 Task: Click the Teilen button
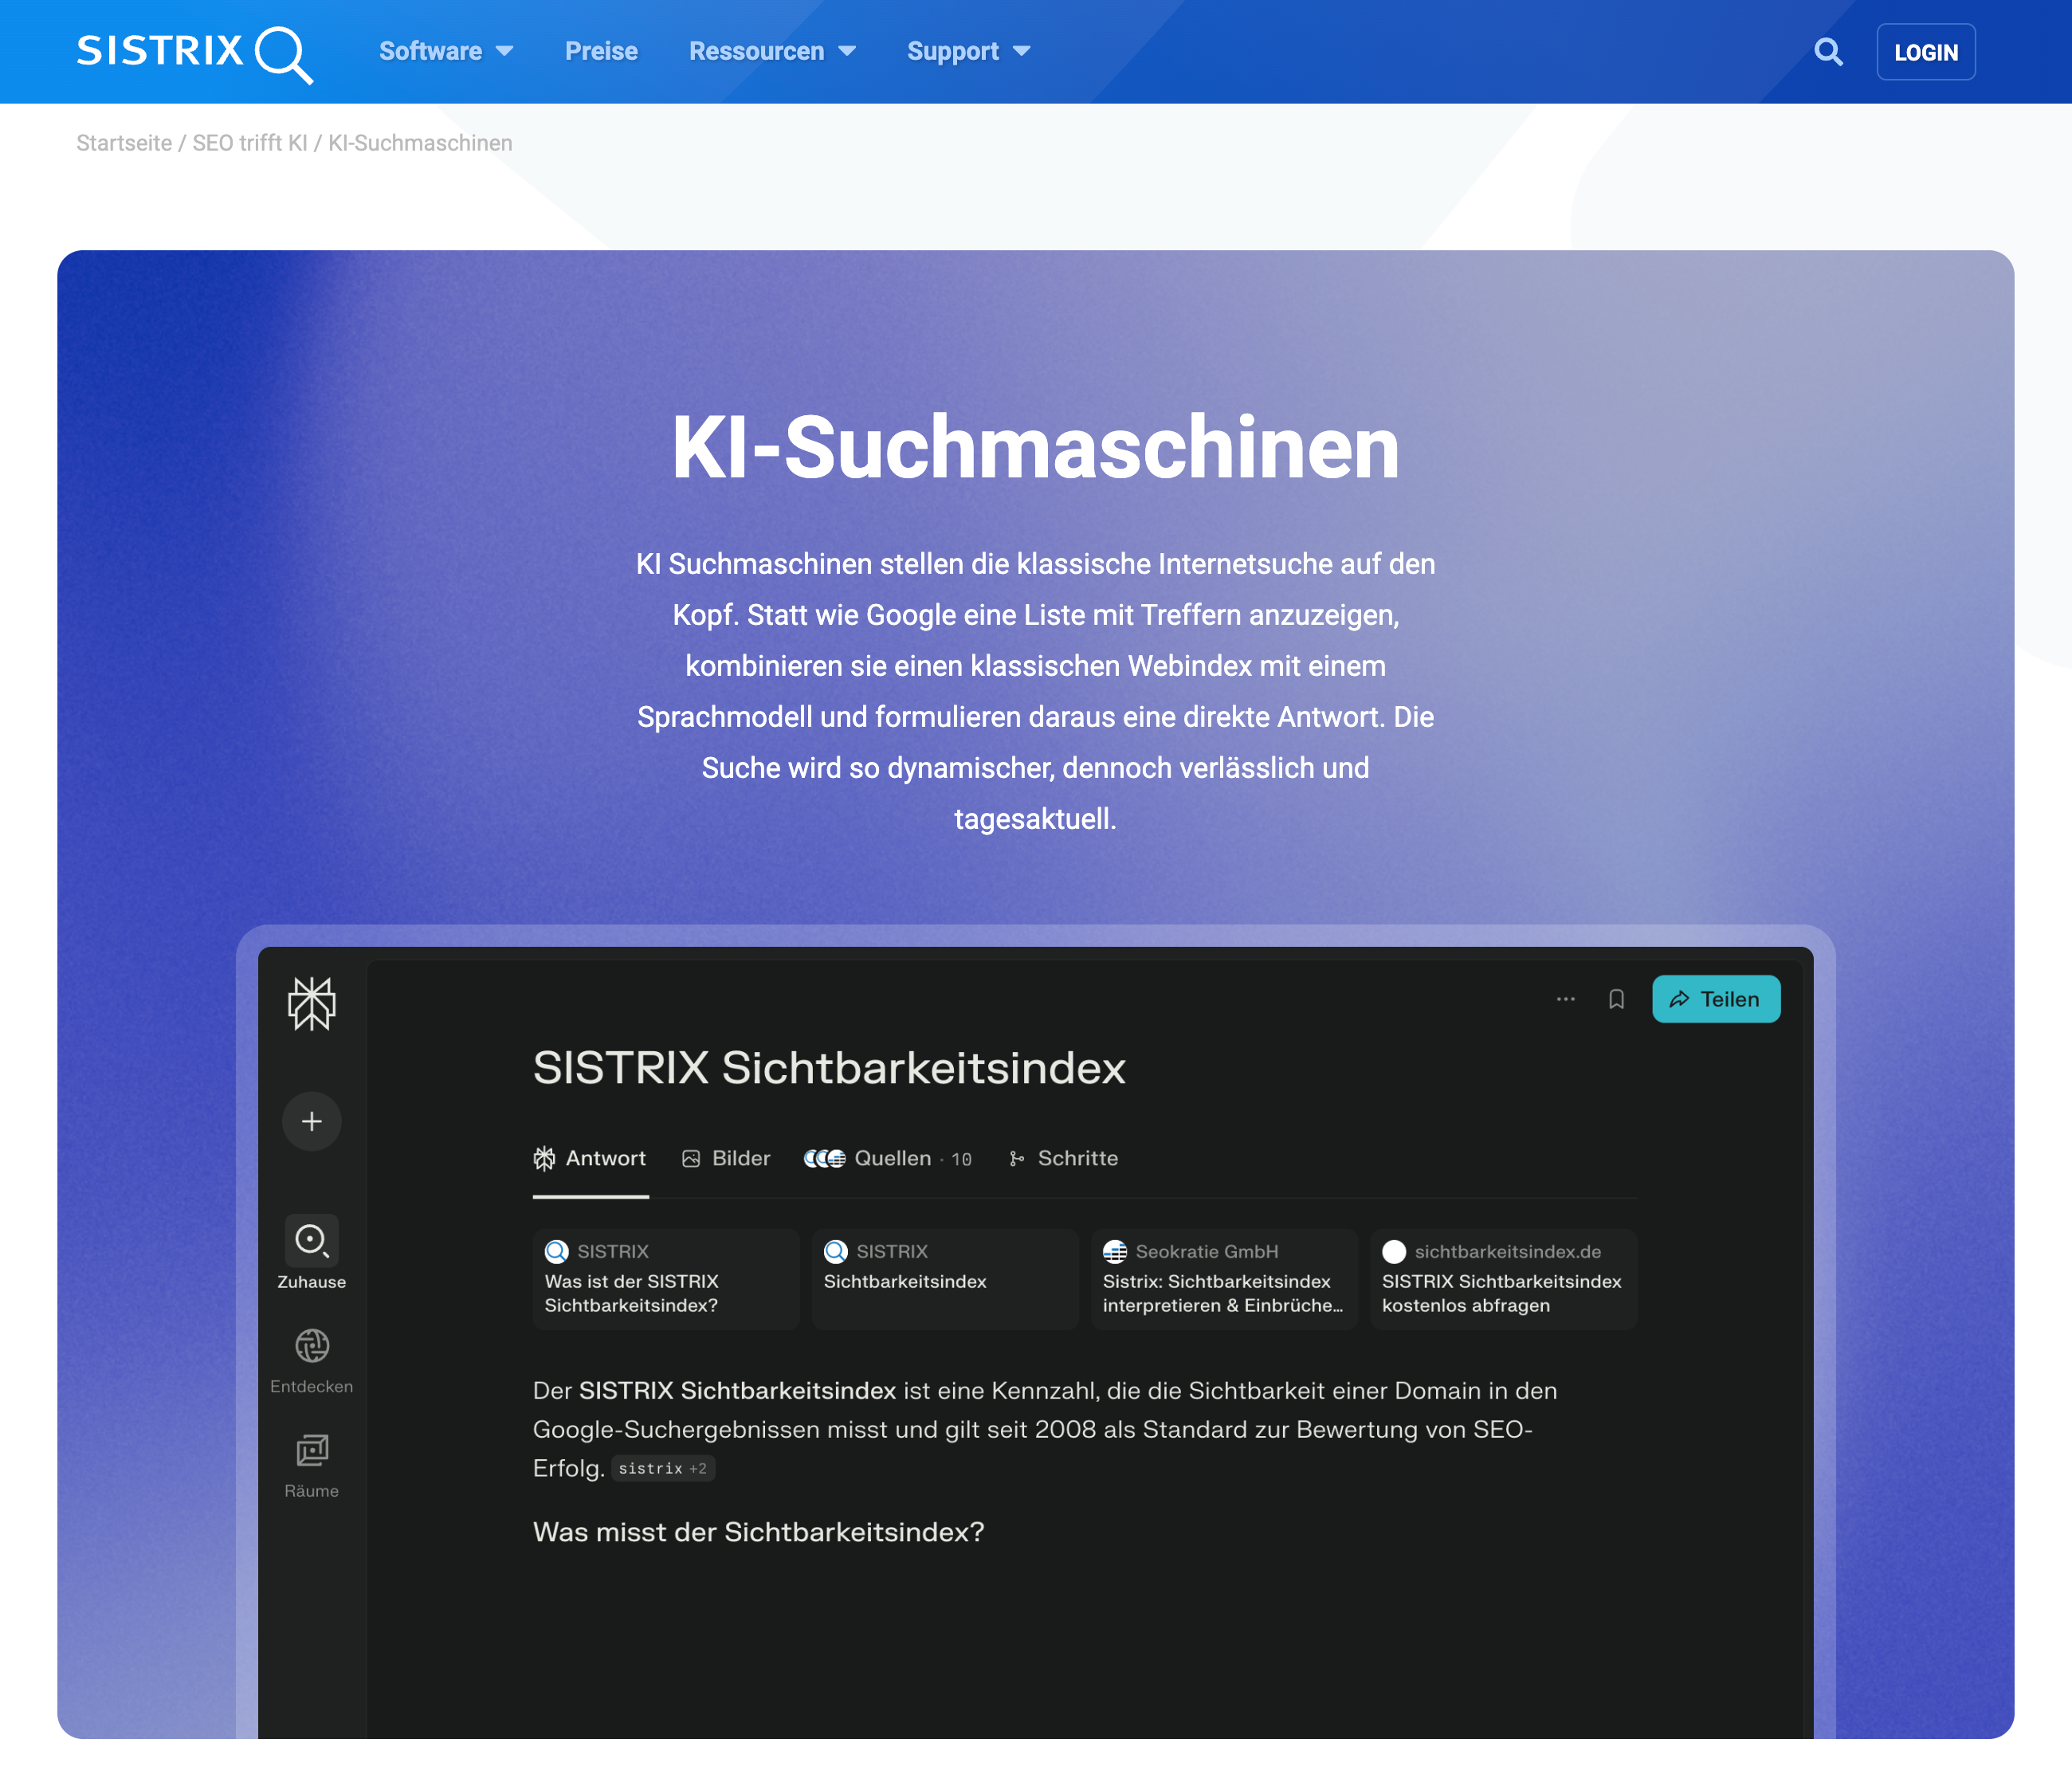pyautogui.click(x=1716, y=998)
